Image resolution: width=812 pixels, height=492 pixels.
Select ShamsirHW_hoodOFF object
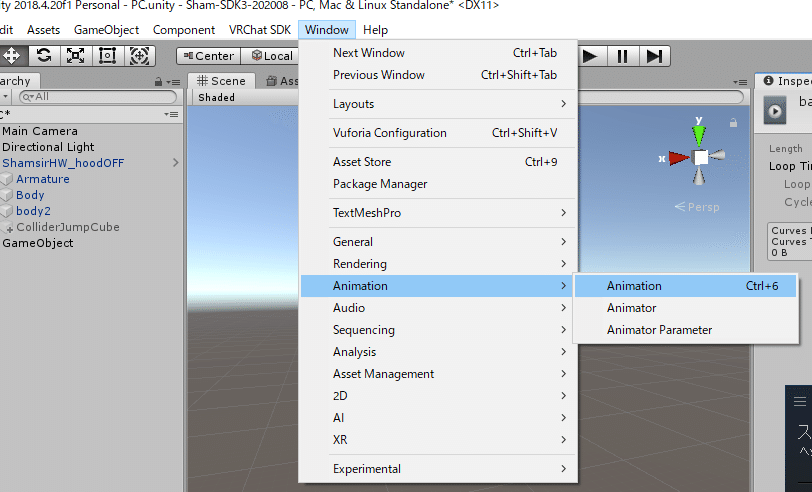(63, 163)
